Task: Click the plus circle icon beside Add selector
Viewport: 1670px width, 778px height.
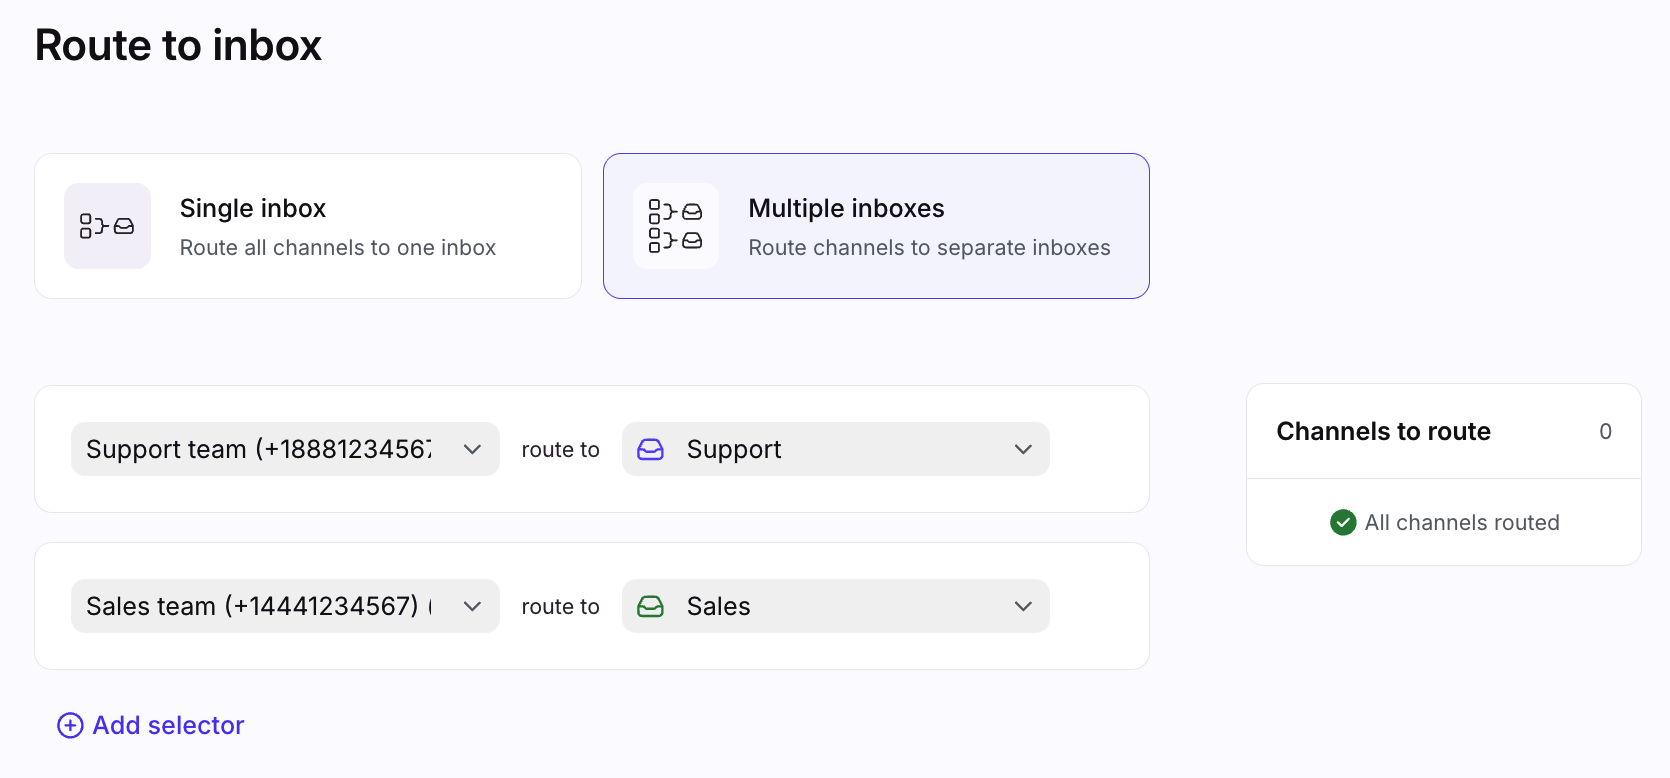Action: click(70, 725)
